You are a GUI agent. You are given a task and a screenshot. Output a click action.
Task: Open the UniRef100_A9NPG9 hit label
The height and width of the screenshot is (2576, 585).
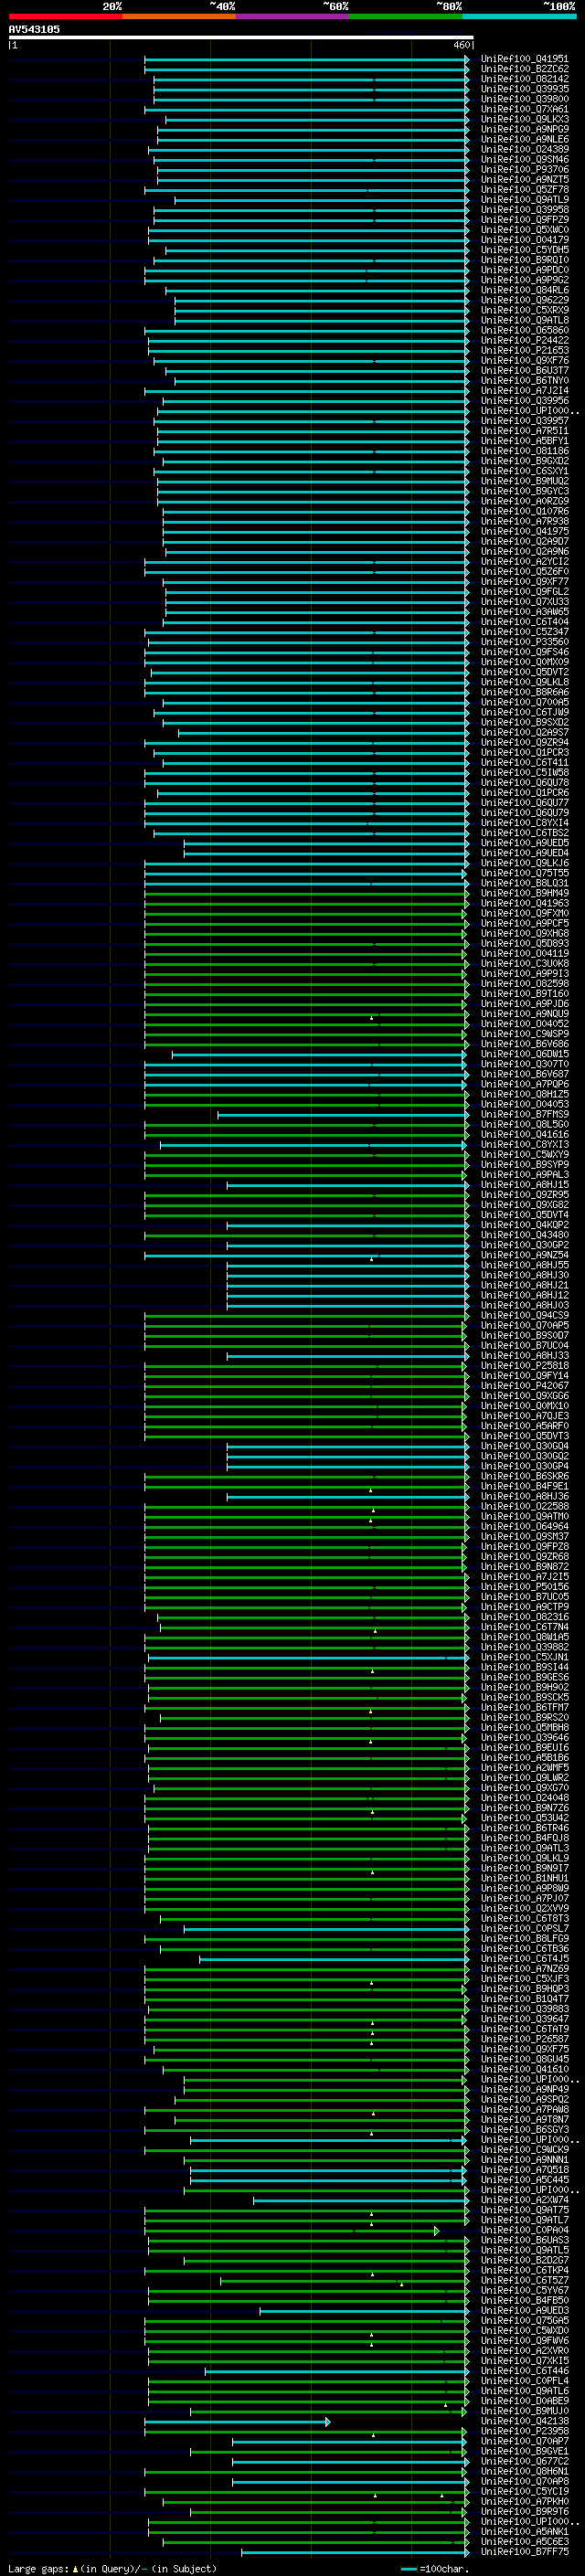point(524,129)
